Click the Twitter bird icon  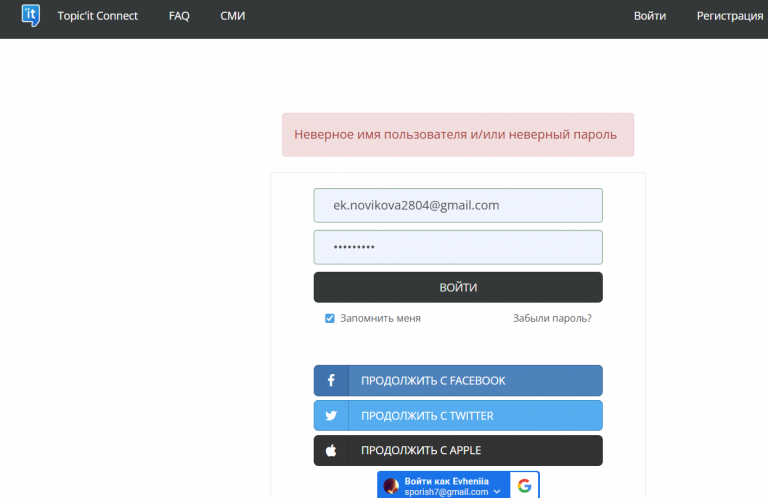[331, 416]
